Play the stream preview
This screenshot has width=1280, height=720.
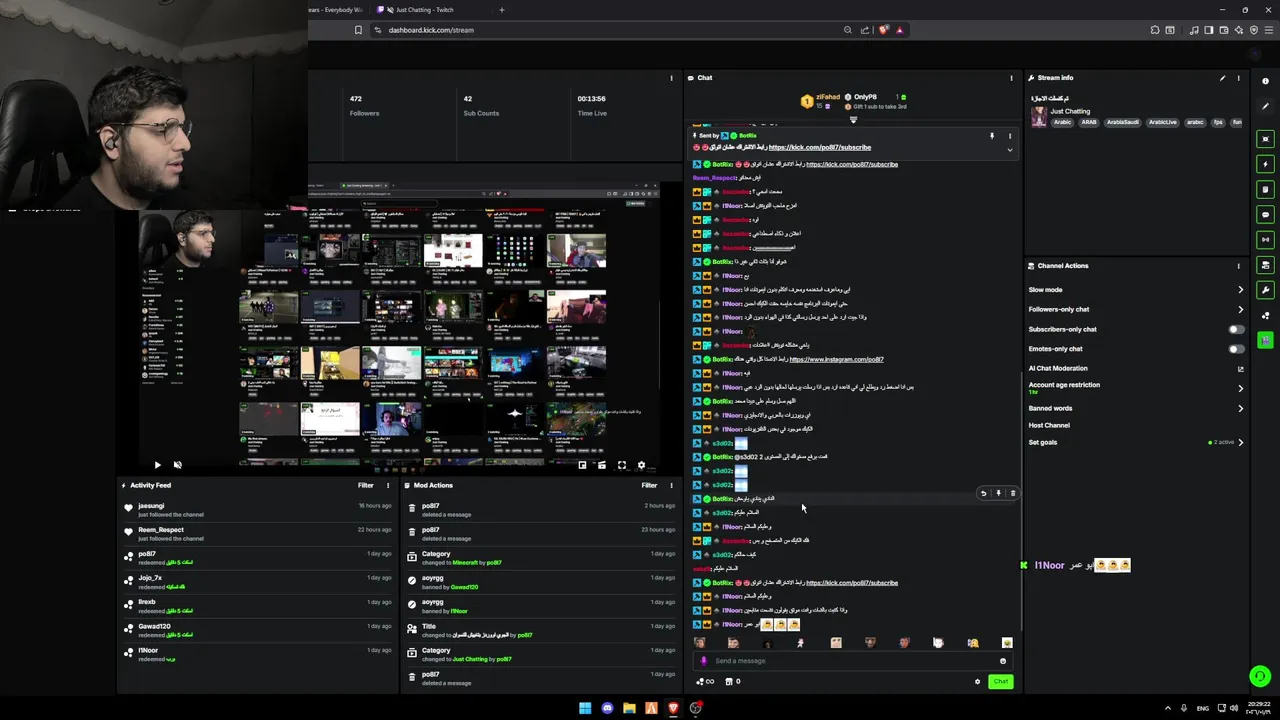(x=157, y=465)
